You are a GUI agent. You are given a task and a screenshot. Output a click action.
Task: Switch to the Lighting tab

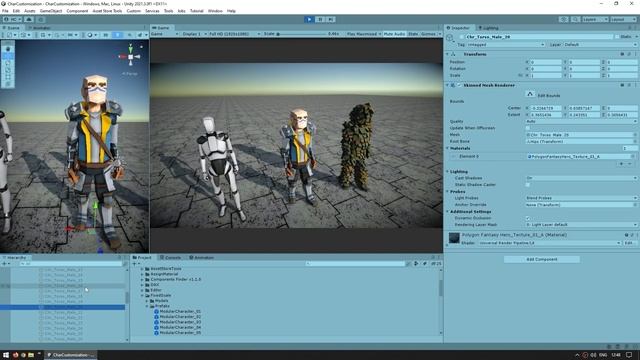coord(489,28)
